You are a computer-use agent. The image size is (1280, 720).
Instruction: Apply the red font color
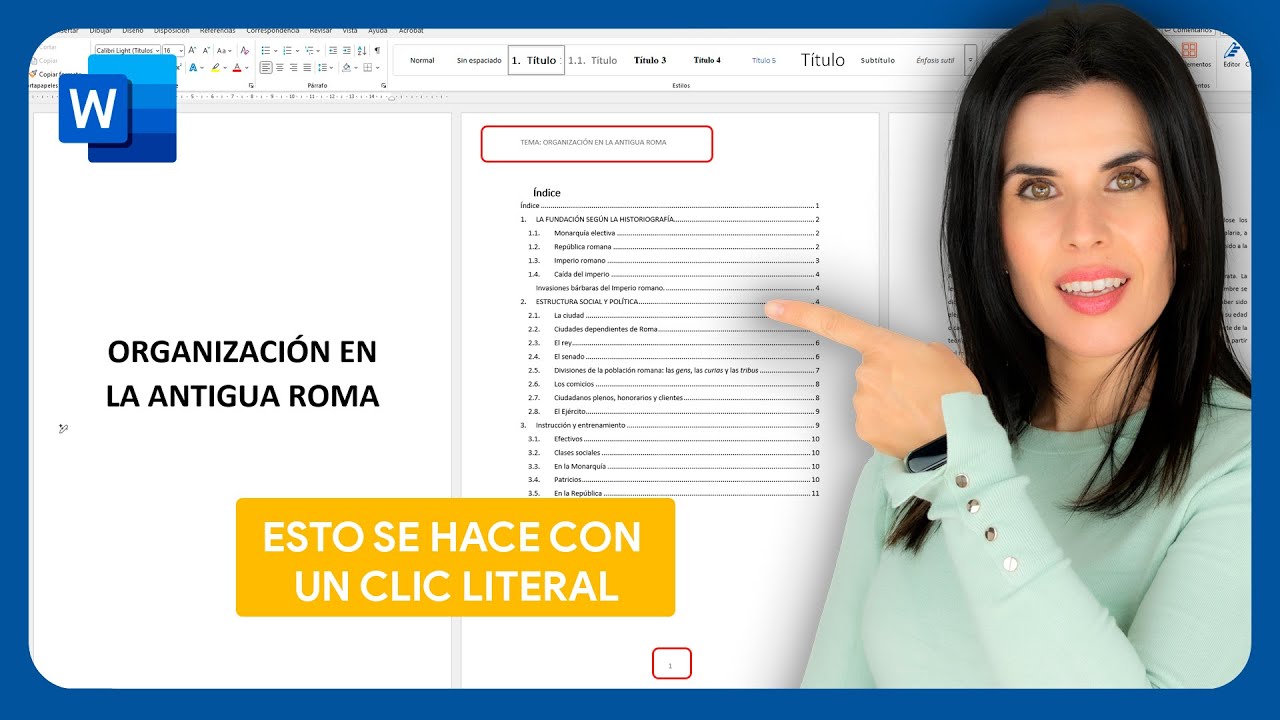(237, 67)
